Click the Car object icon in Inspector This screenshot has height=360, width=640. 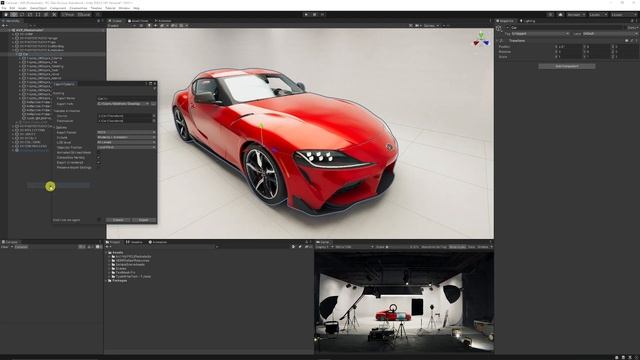coord(499,29)
